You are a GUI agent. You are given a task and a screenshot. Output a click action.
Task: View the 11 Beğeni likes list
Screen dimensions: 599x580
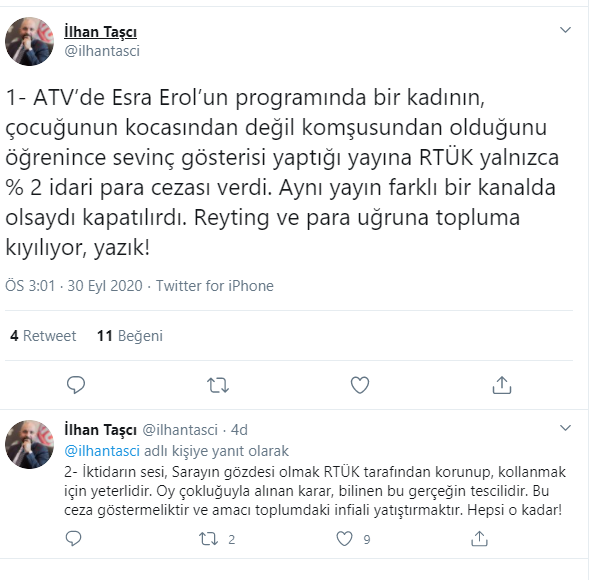pos(130,336)
